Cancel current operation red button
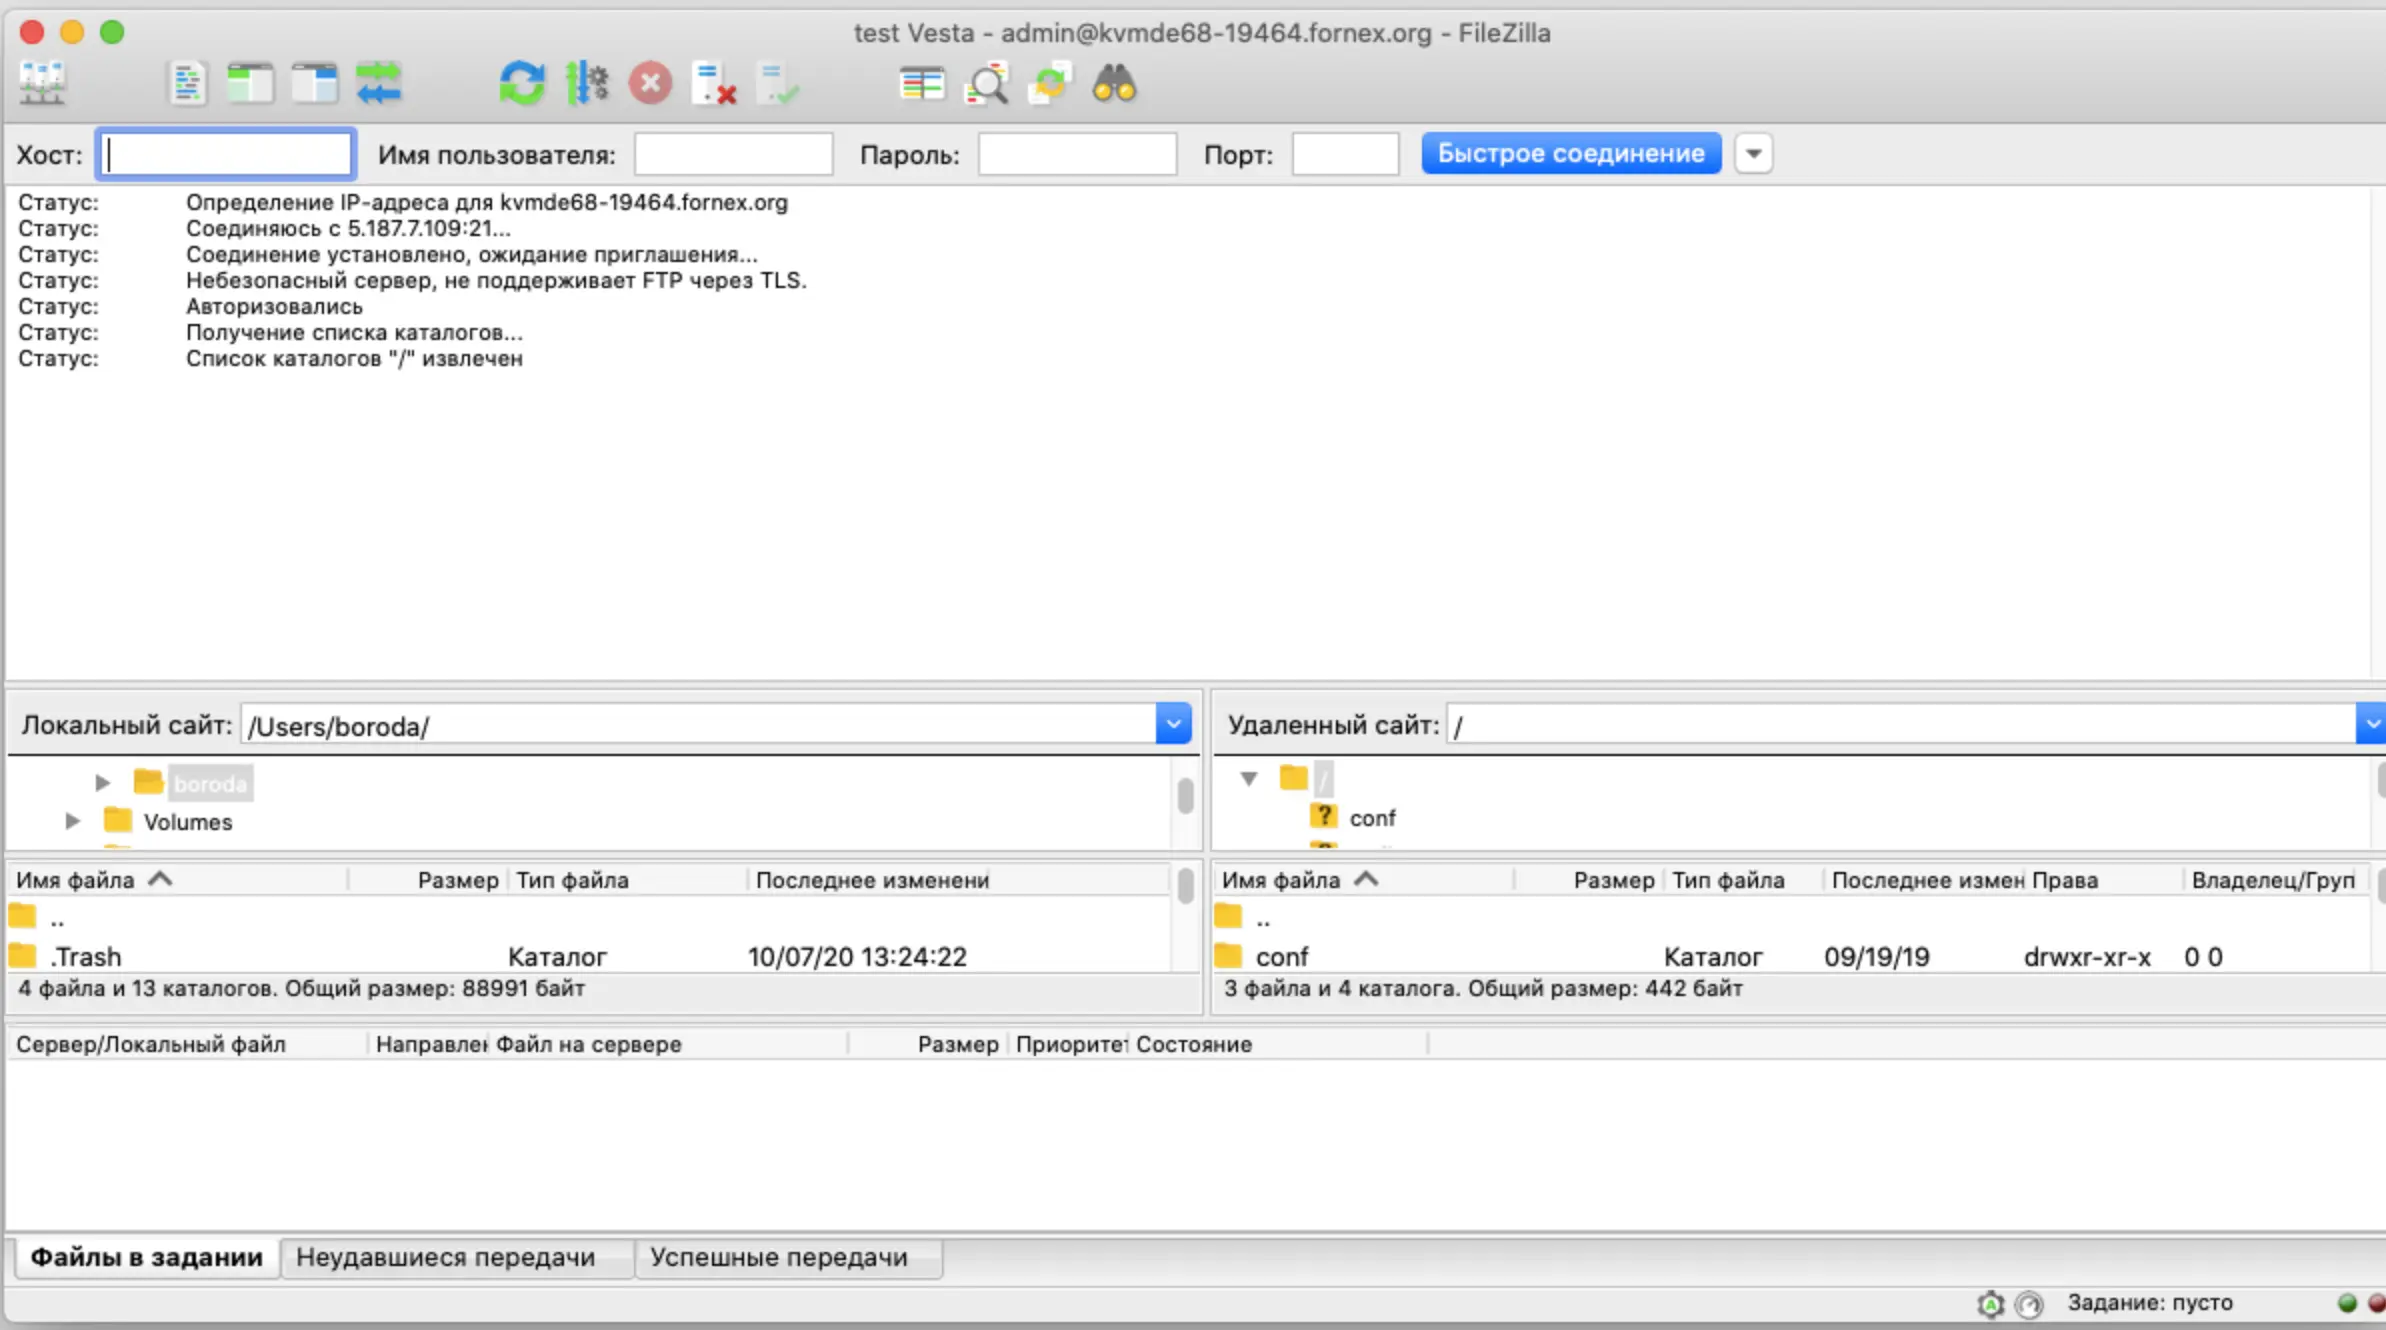Image resolution: width=2386 pixels, height=1330 pixels. 650,84
